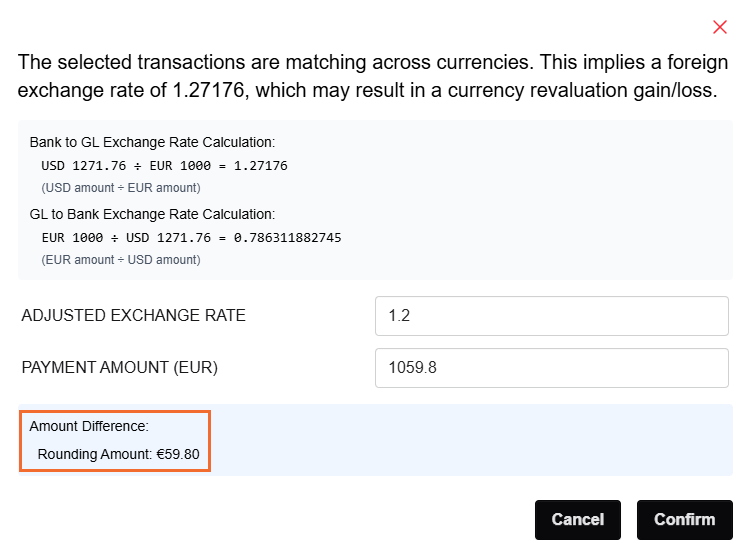Click the Adjusted Exchange Rate input field

pyautogui.click(x=552, y=316)
